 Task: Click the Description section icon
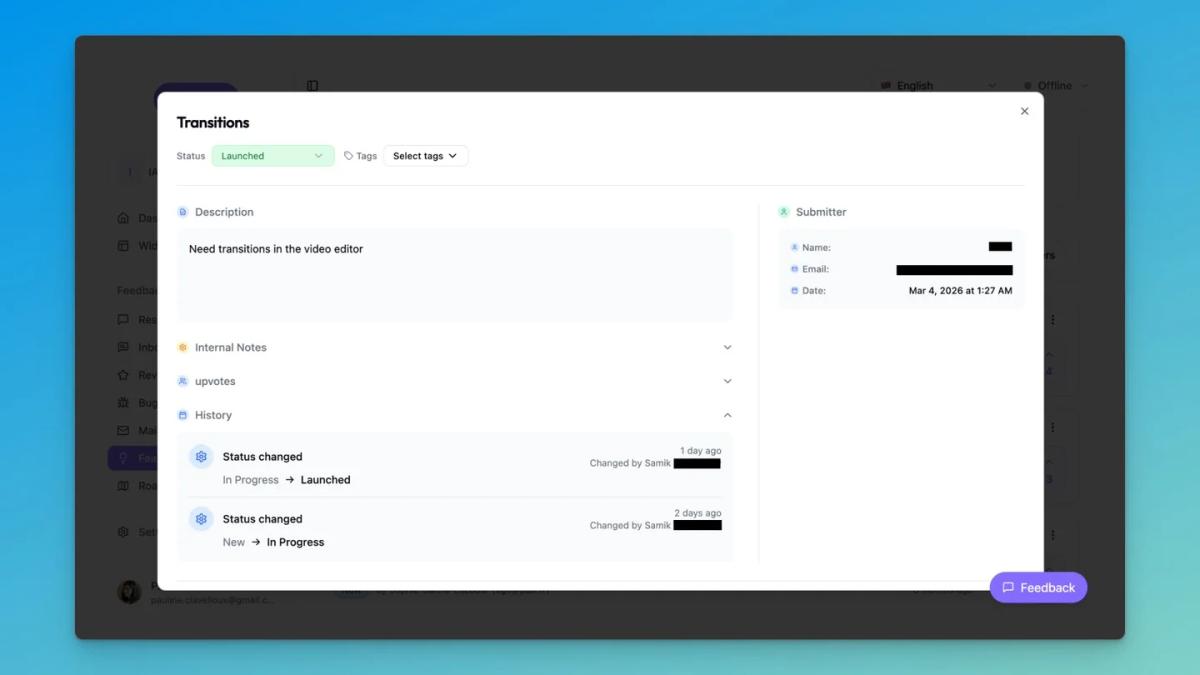tap(183, 212)
